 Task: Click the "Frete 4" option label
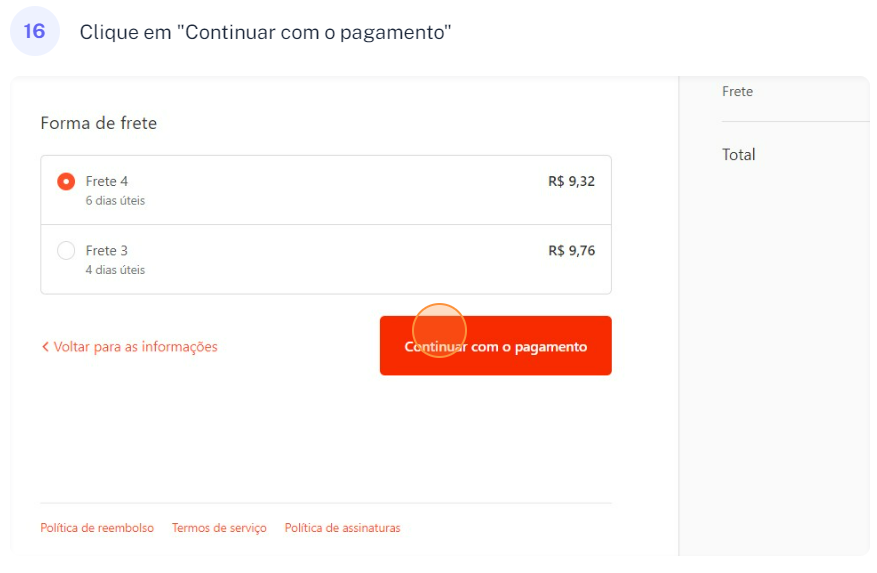tap(107, 181)
